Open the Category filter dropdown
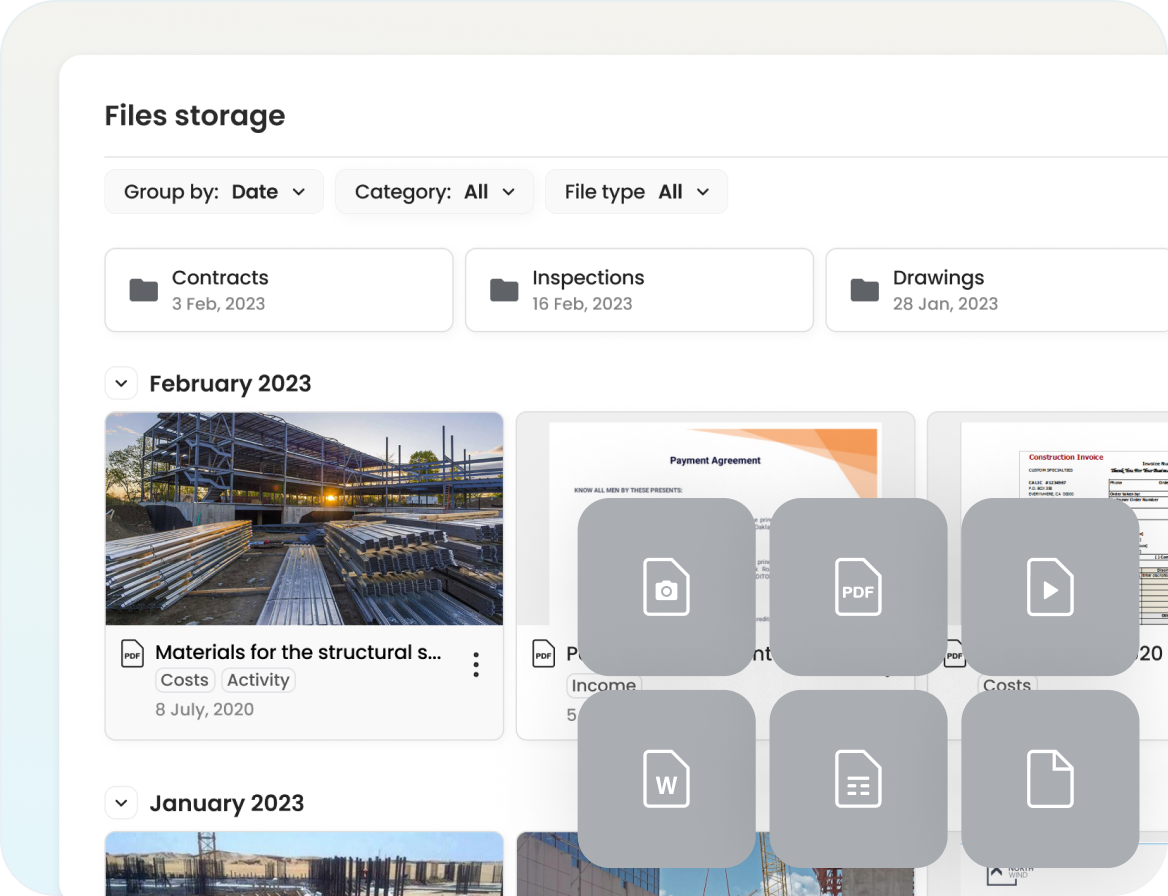The width and height of the screenshot is (1168, 896). pos(434,192)
